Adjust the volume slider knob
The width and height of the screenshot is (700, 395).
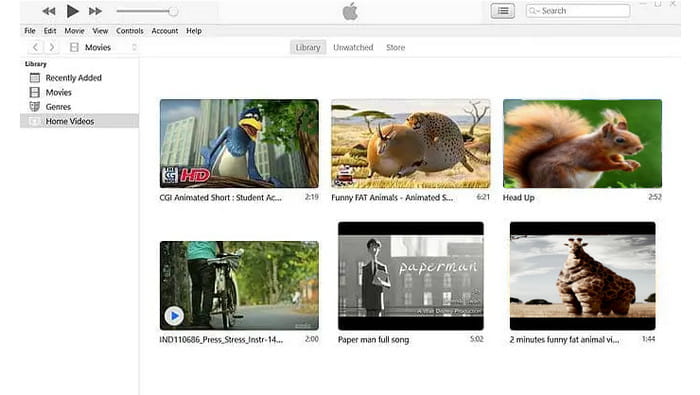click(173, 12)
